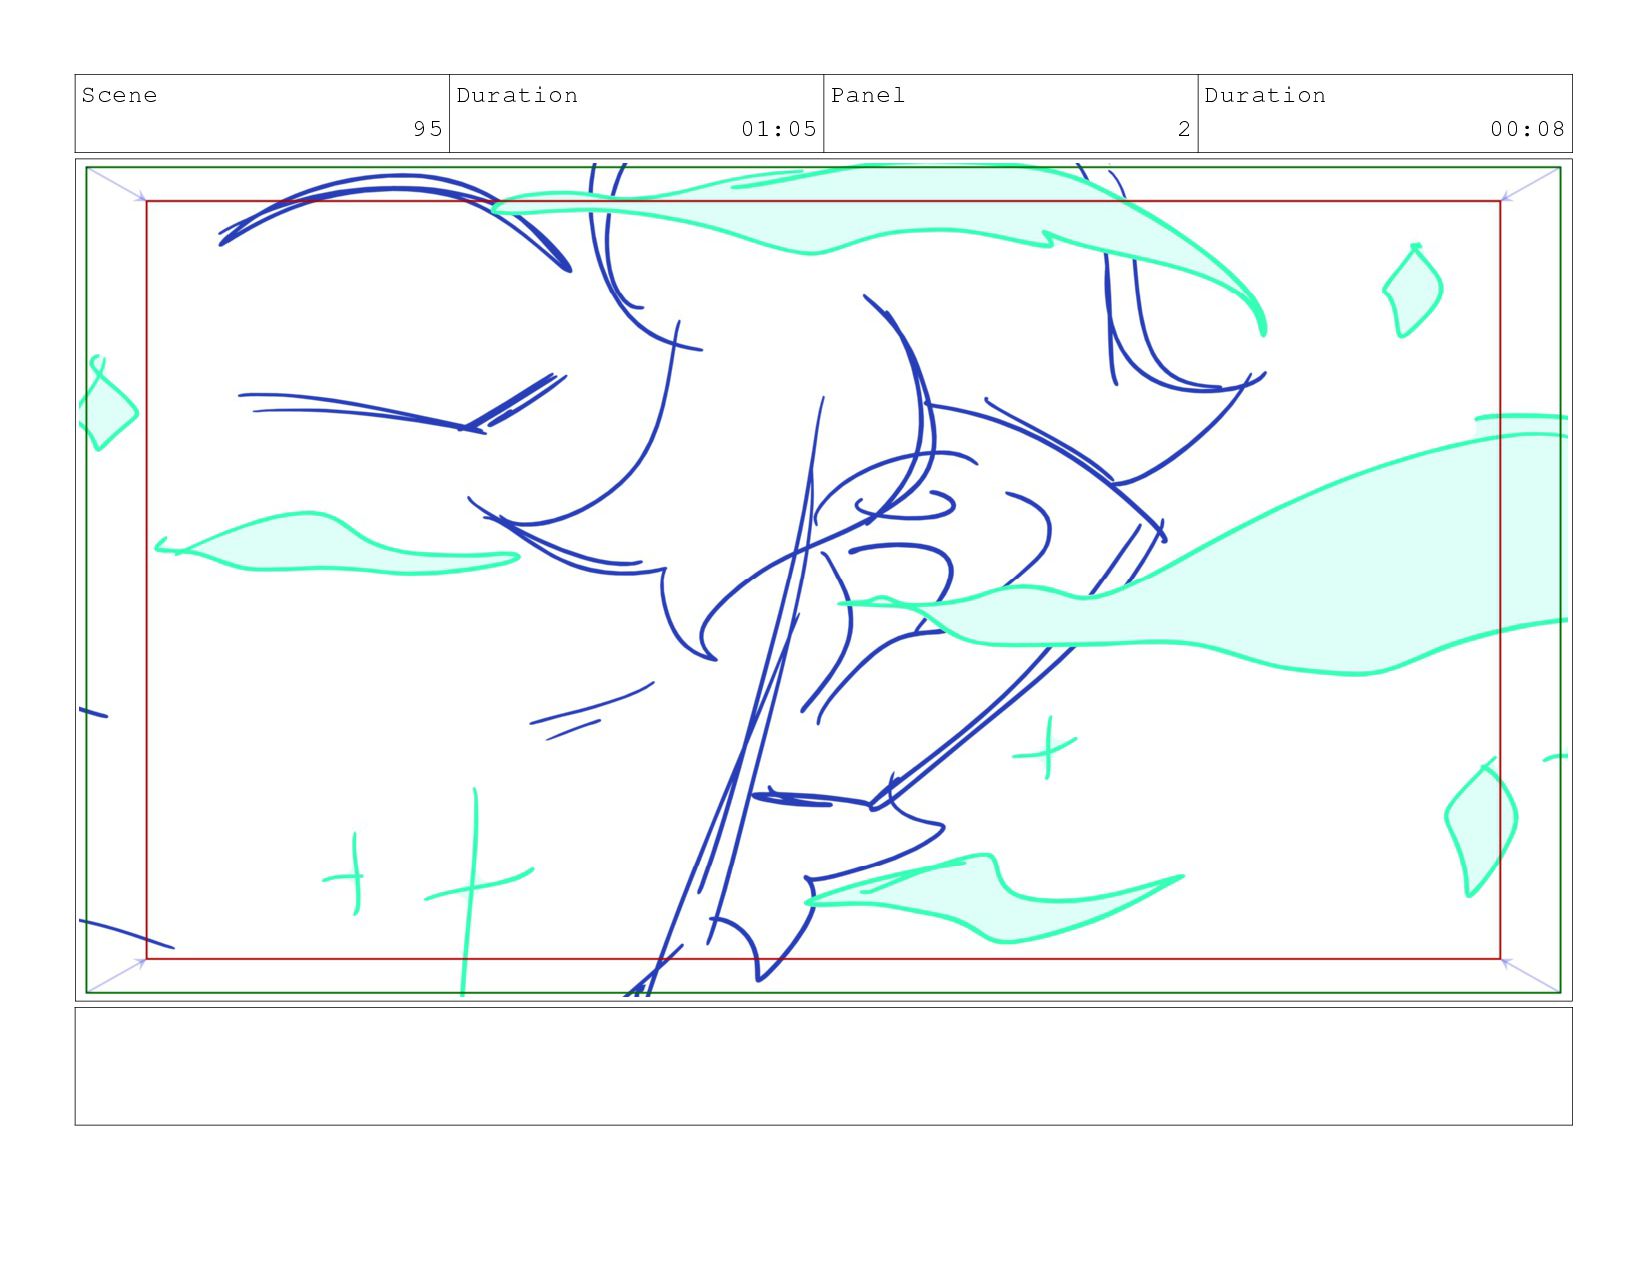Select the scene number value 95
This screenshot has height=1275, width=1650.
coord(428,129)
